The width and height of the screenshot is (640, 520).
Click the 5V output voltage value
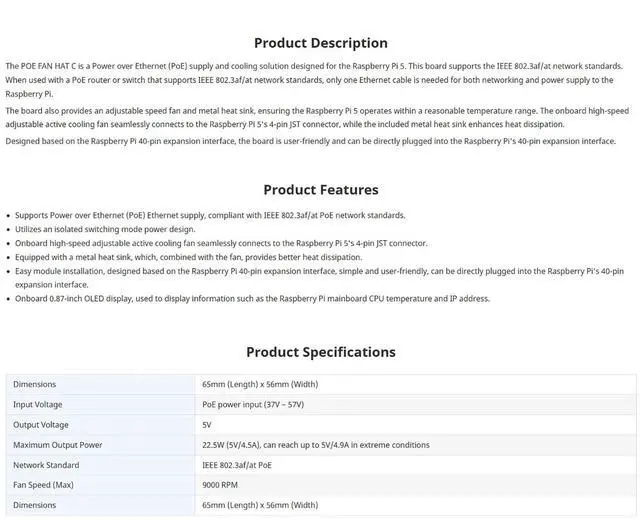[x=207, y=425]
